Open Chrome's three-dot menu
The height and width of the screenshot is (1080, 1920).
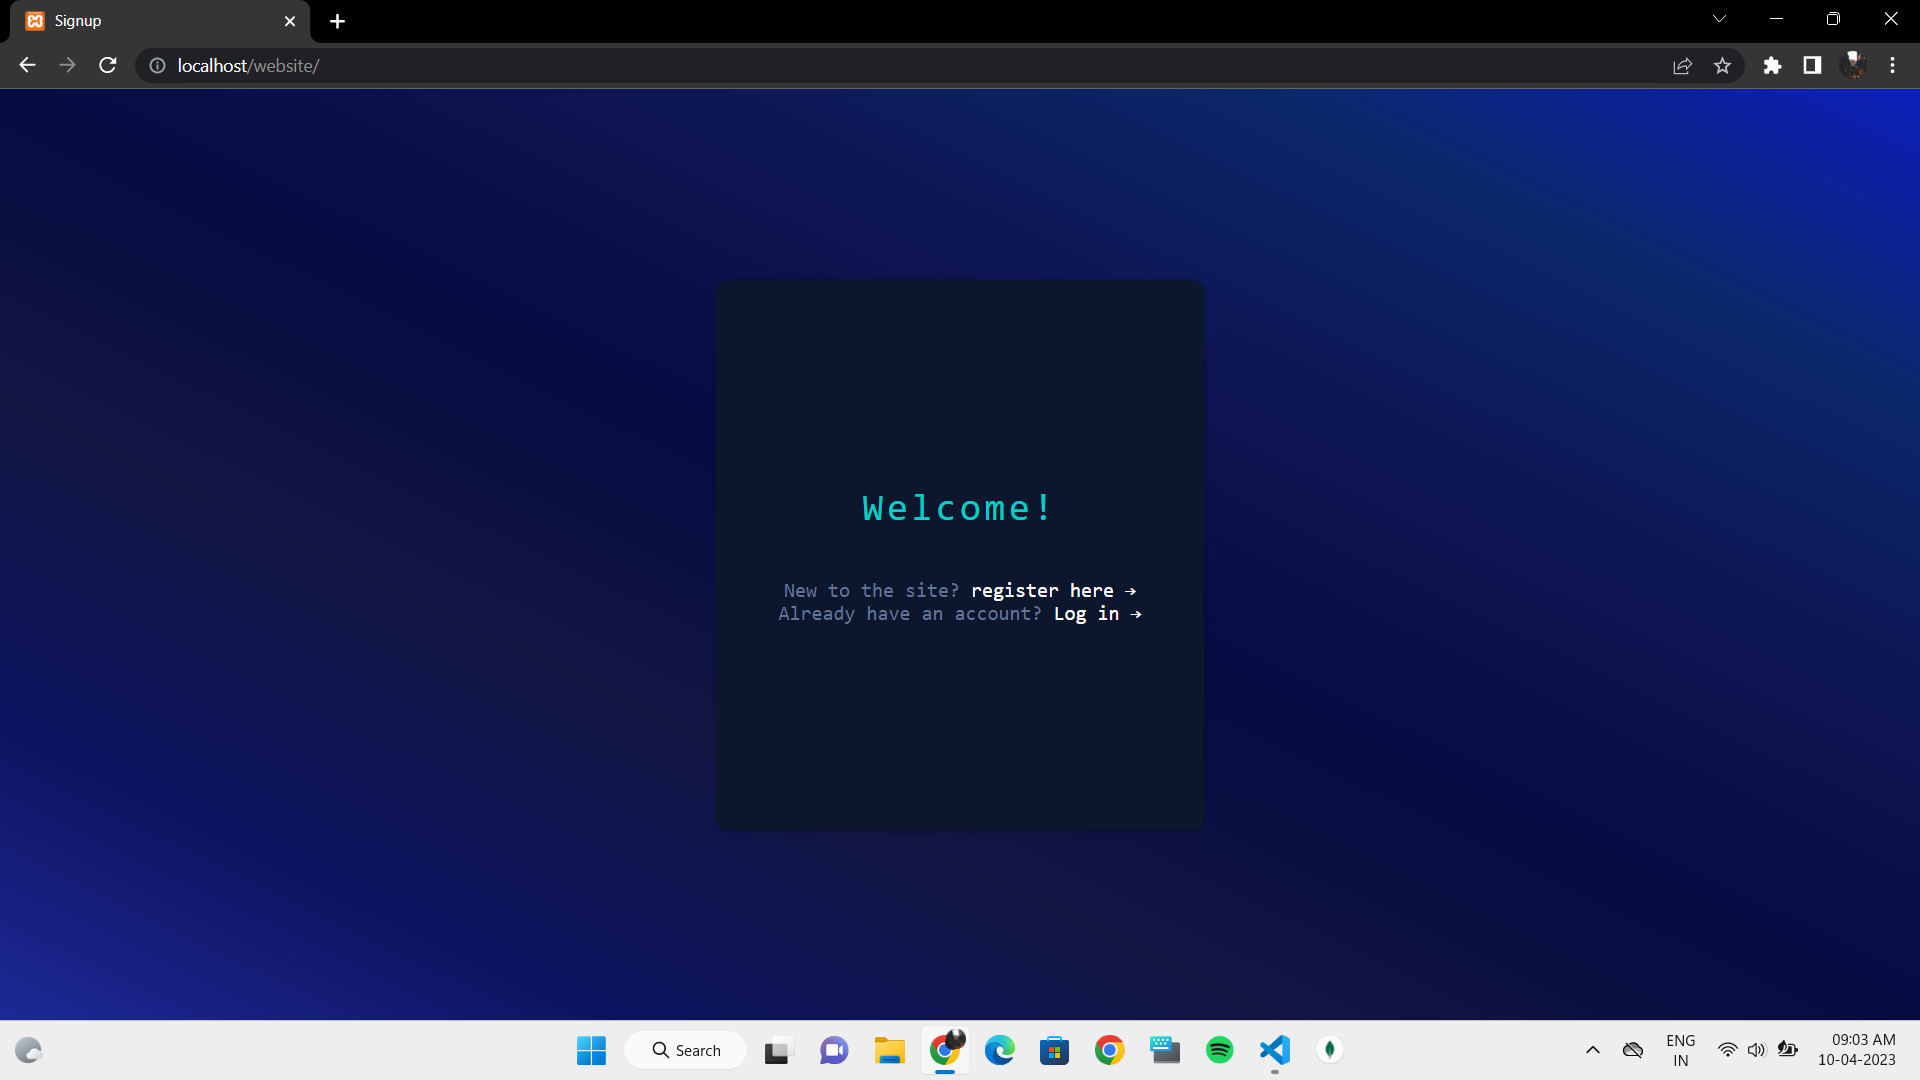1892,65
